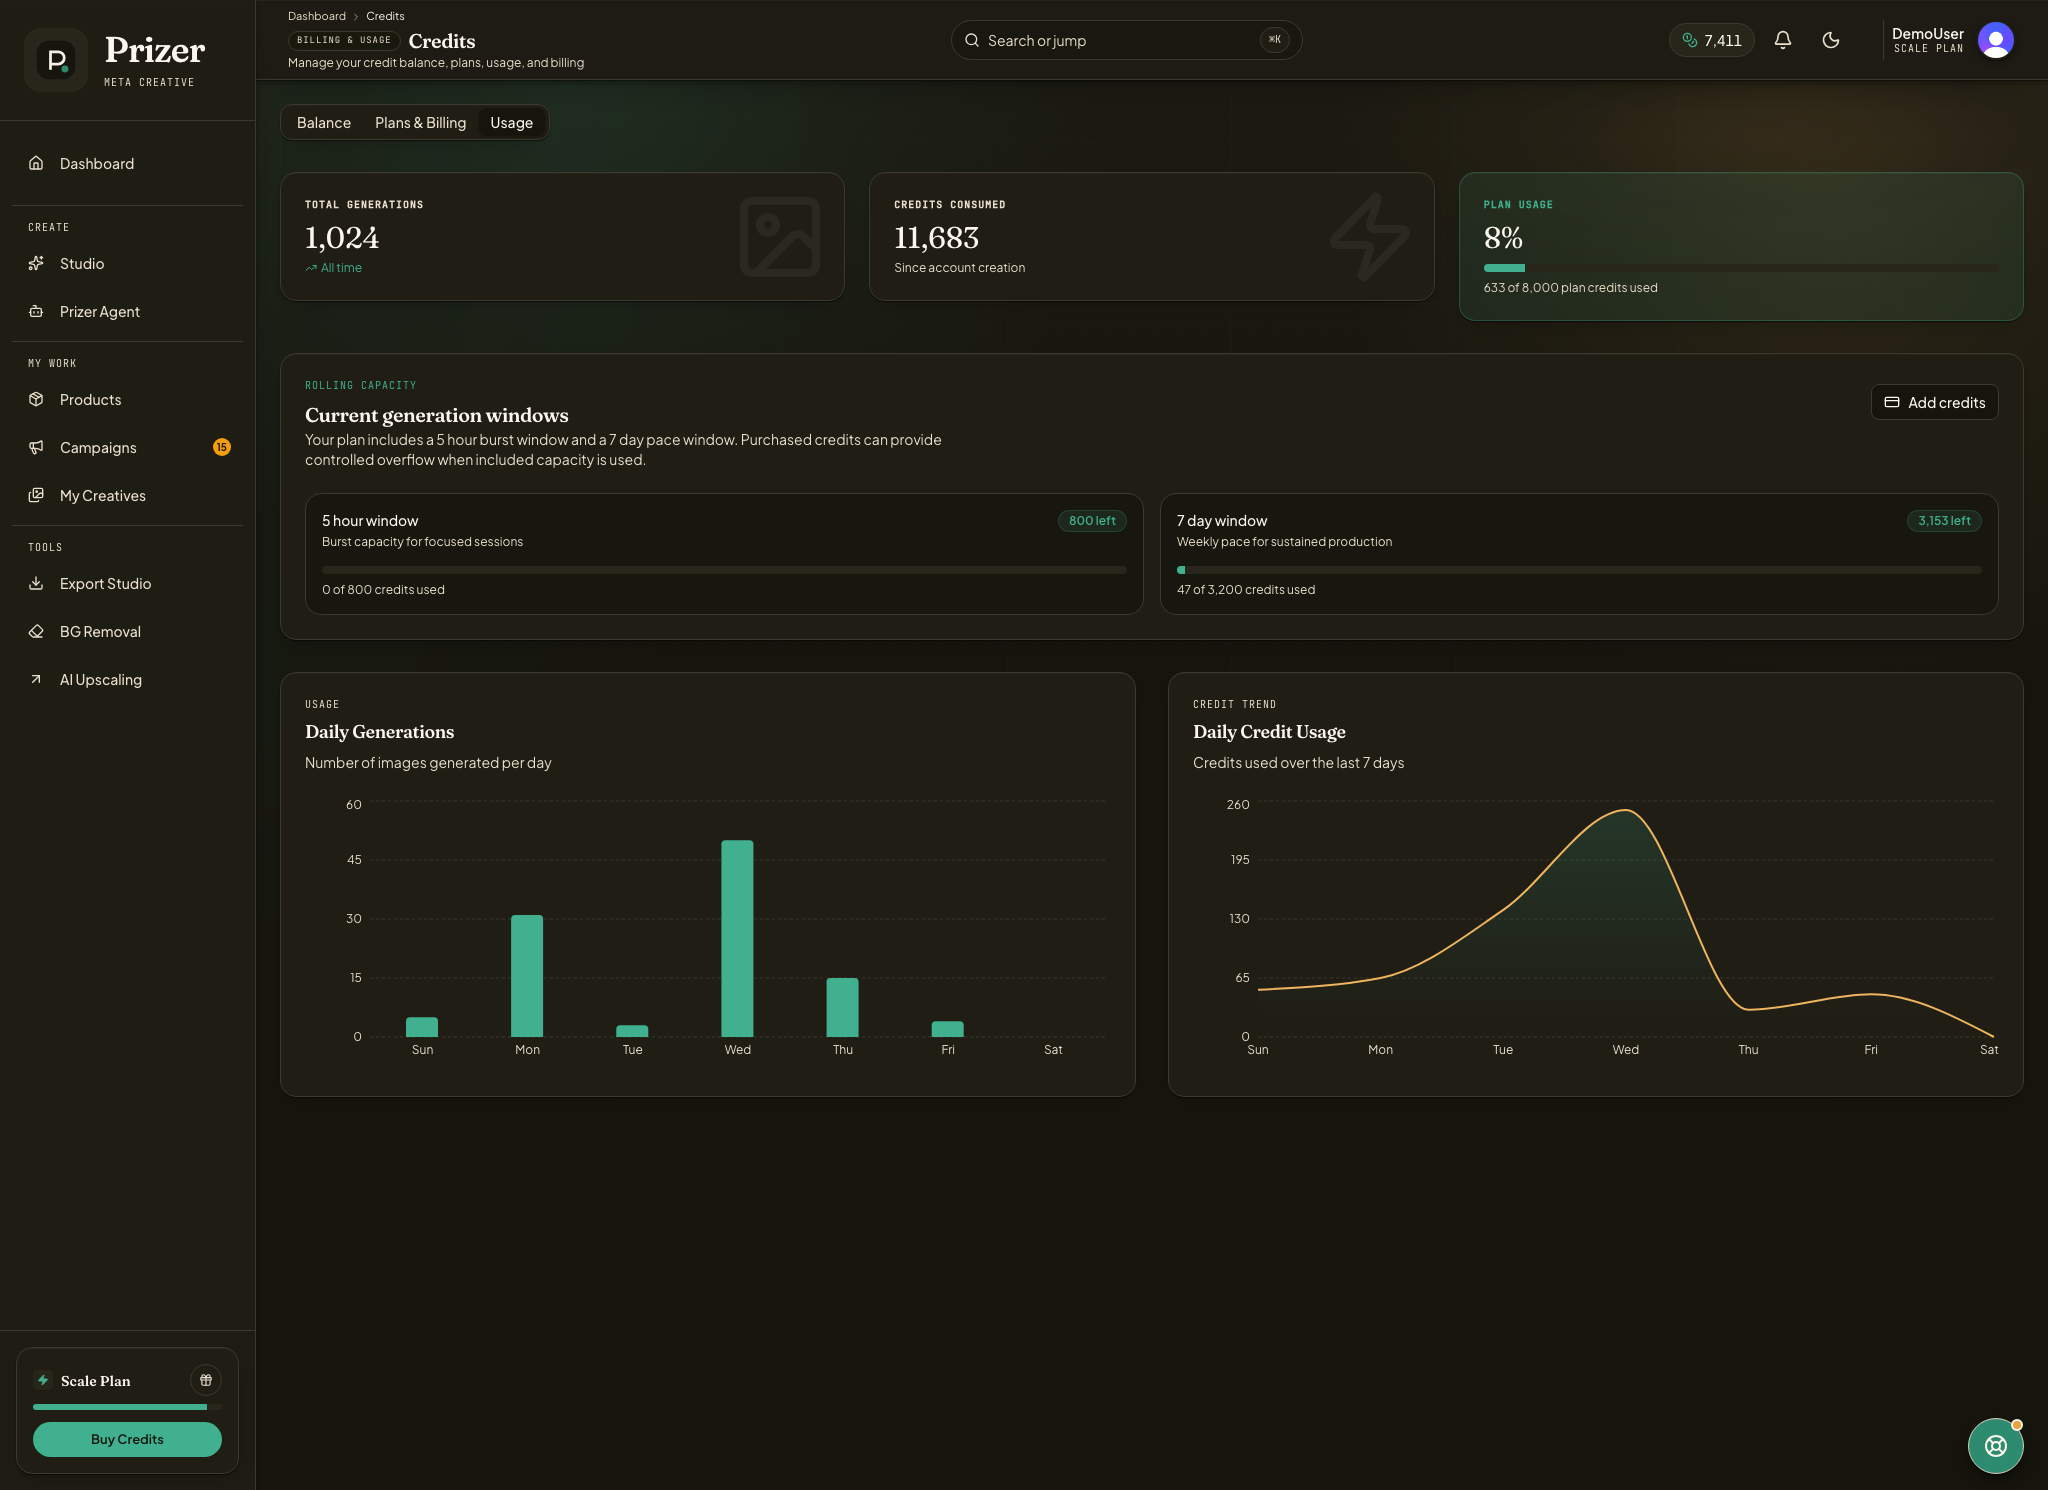Viewport: 2048px width, 1490px height.
Task: Click '0 of 800 credits used'
Action: [x=383, y=590]
